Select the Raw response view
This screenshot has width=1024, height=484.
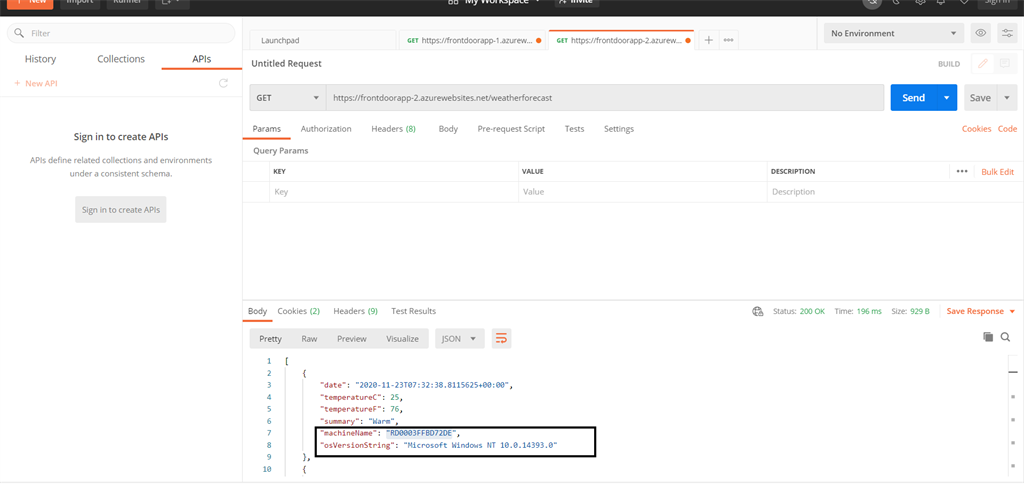[309, 338]
